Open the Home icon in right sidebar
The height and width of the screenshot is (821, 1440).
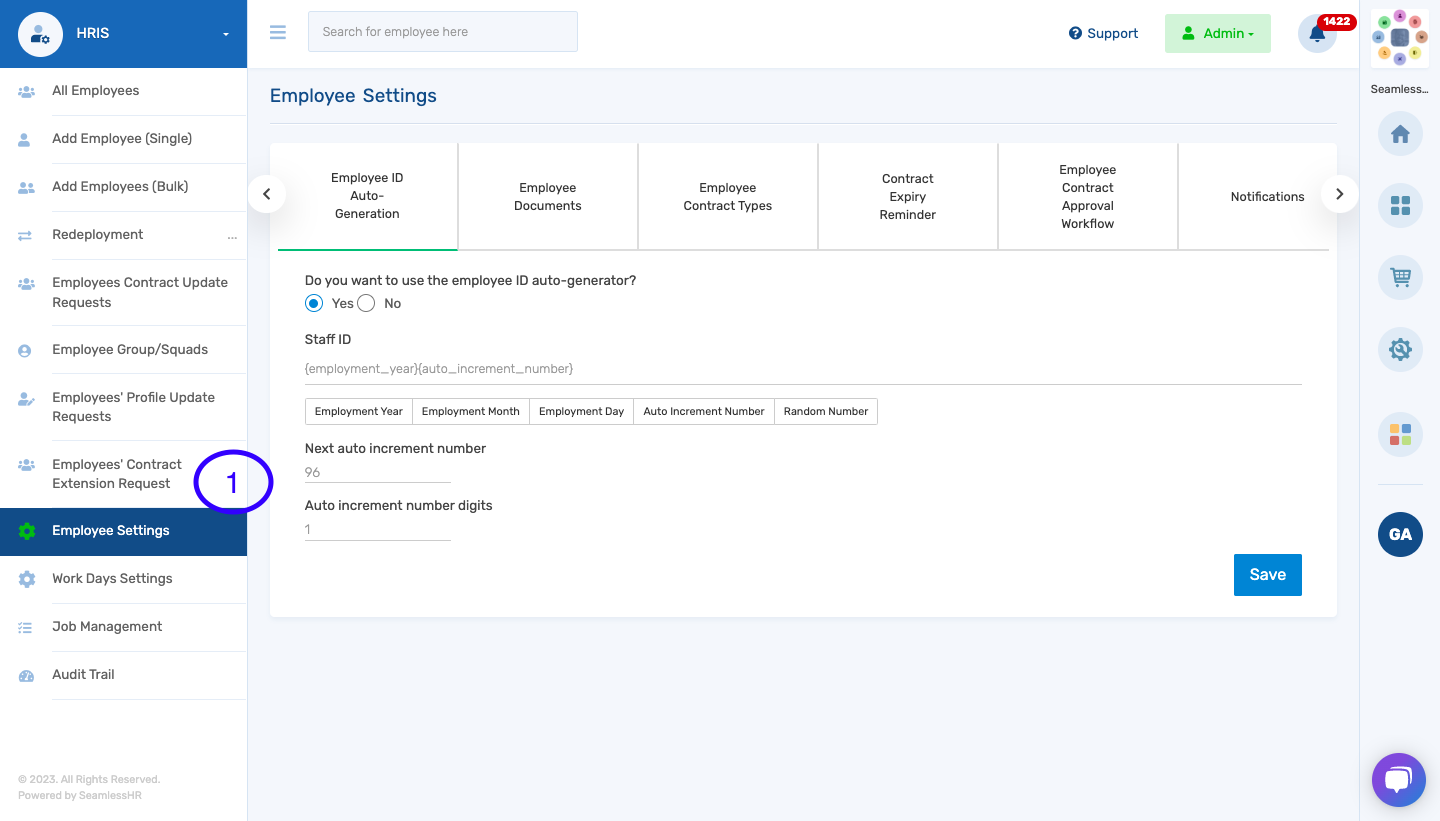[x=1399, y=134]
